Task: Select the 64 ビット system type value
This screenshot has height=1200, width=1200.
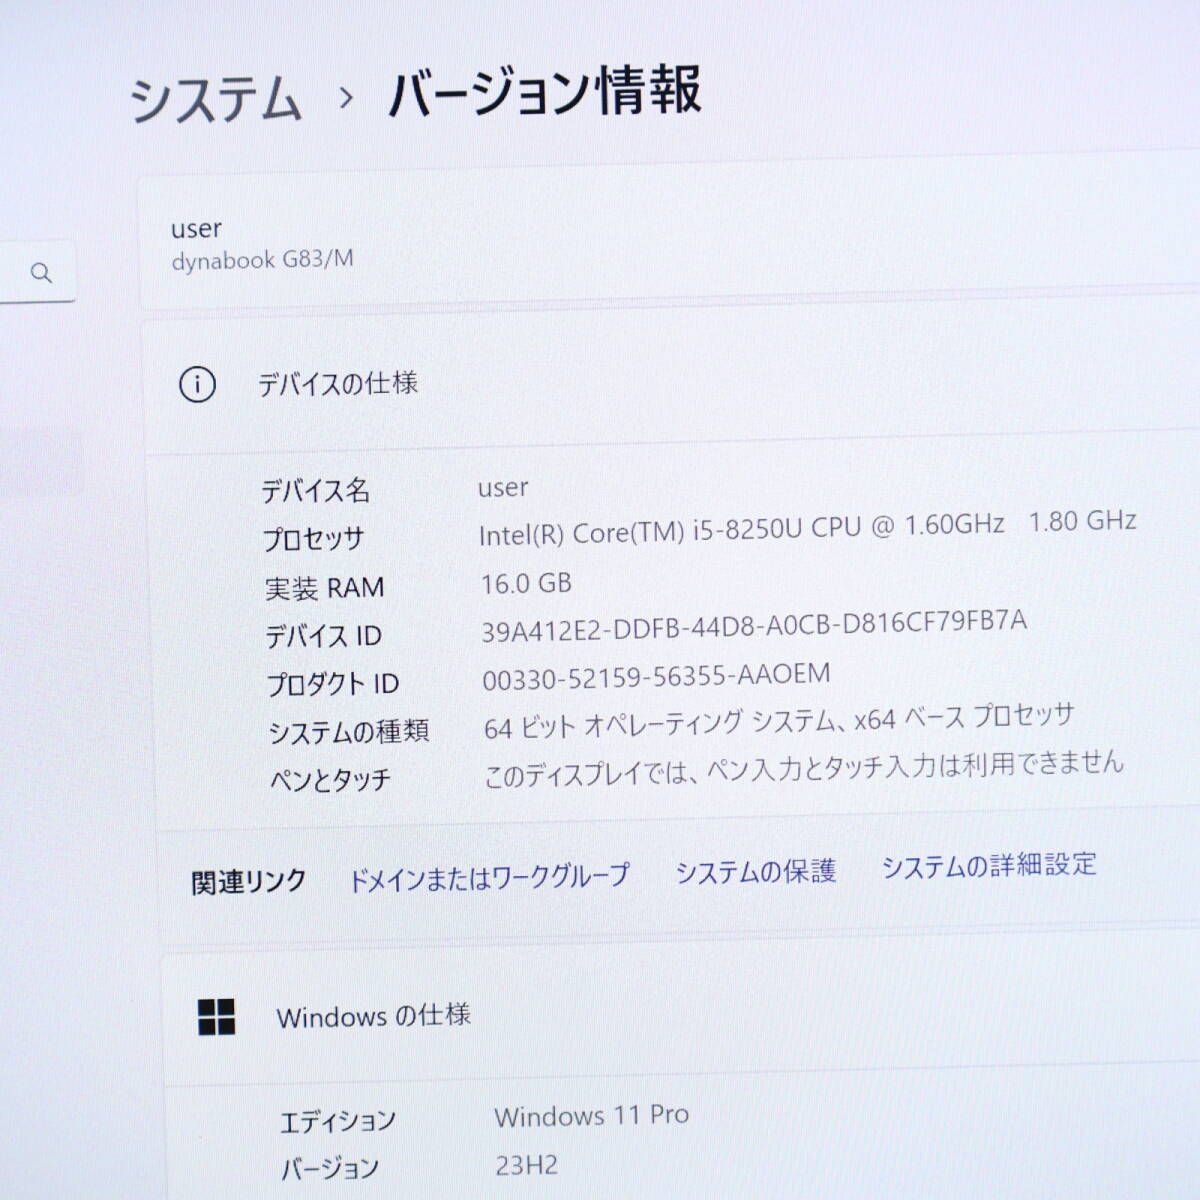Action: click(x=779, y=721)
